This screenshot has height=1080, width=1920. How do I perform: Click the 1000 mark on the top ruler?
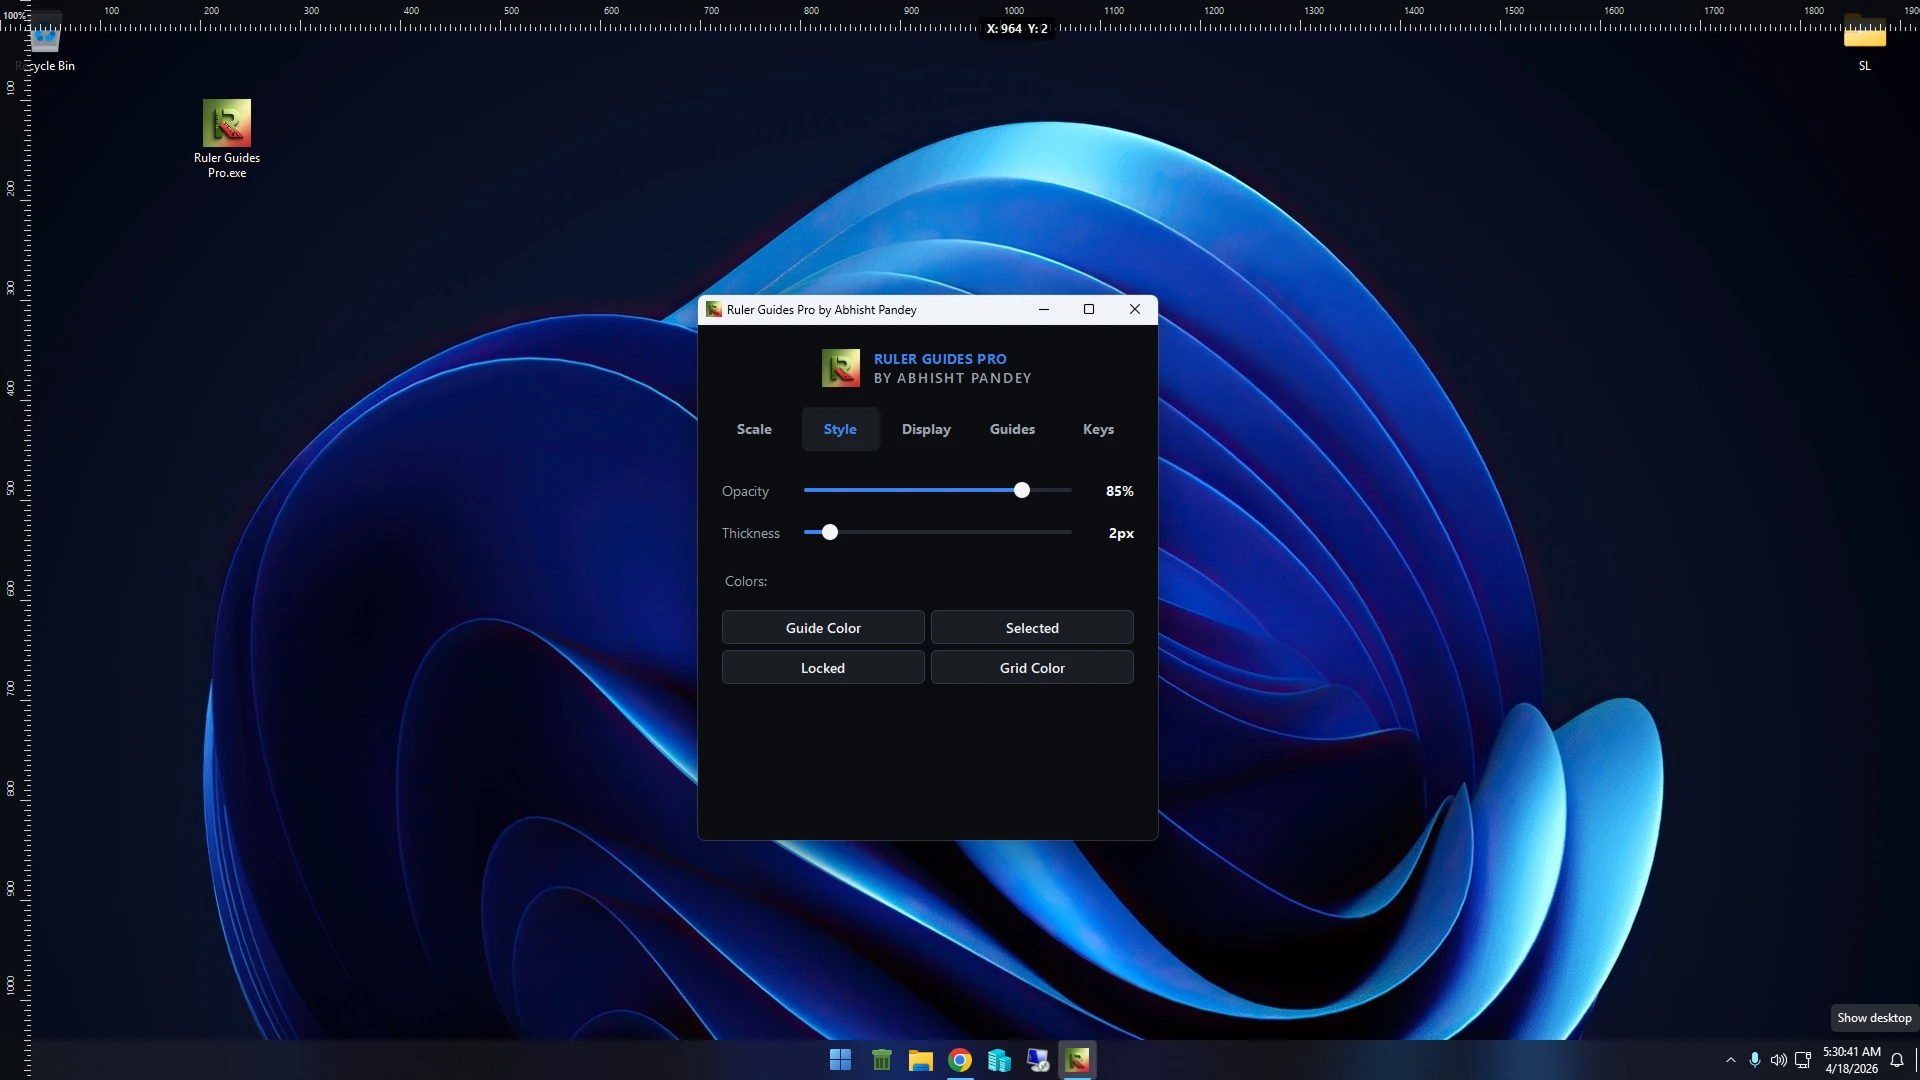coord(1014,11)
